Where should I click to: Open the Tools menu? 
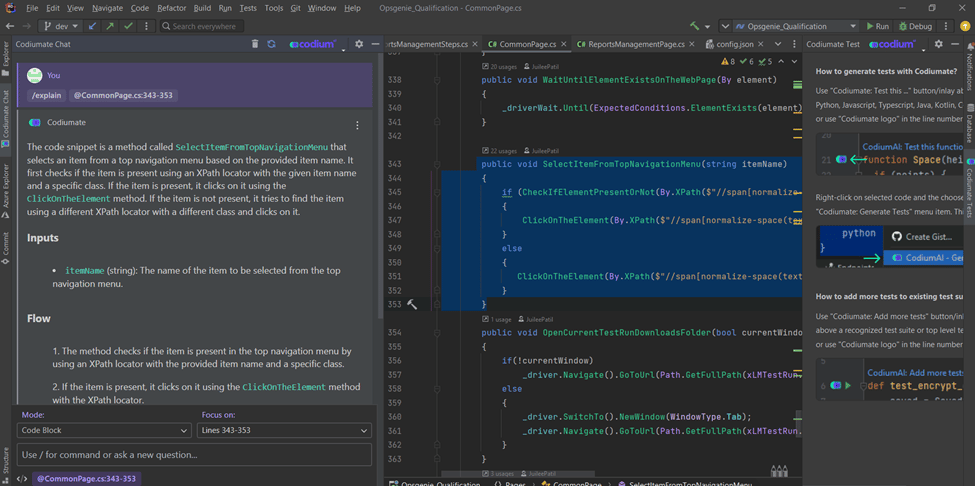pos(274,8)
